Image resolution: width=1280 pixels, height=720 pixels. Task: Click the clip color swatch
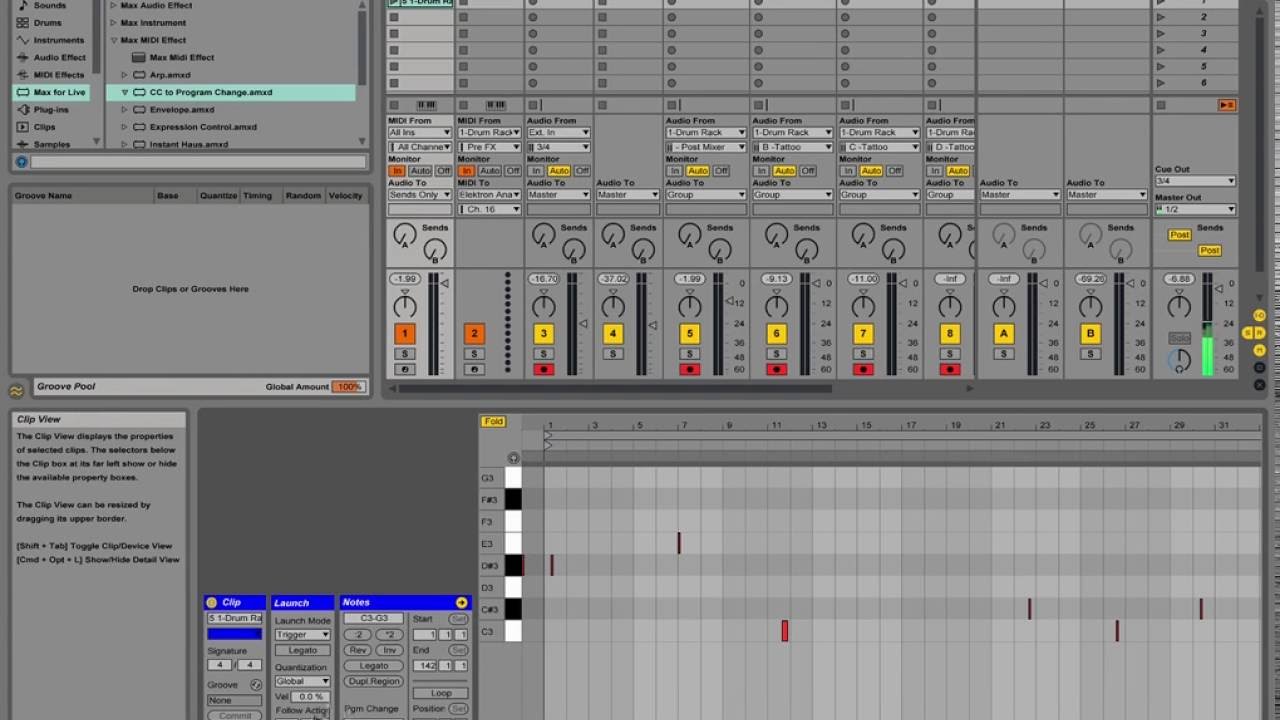pos(234,634)
